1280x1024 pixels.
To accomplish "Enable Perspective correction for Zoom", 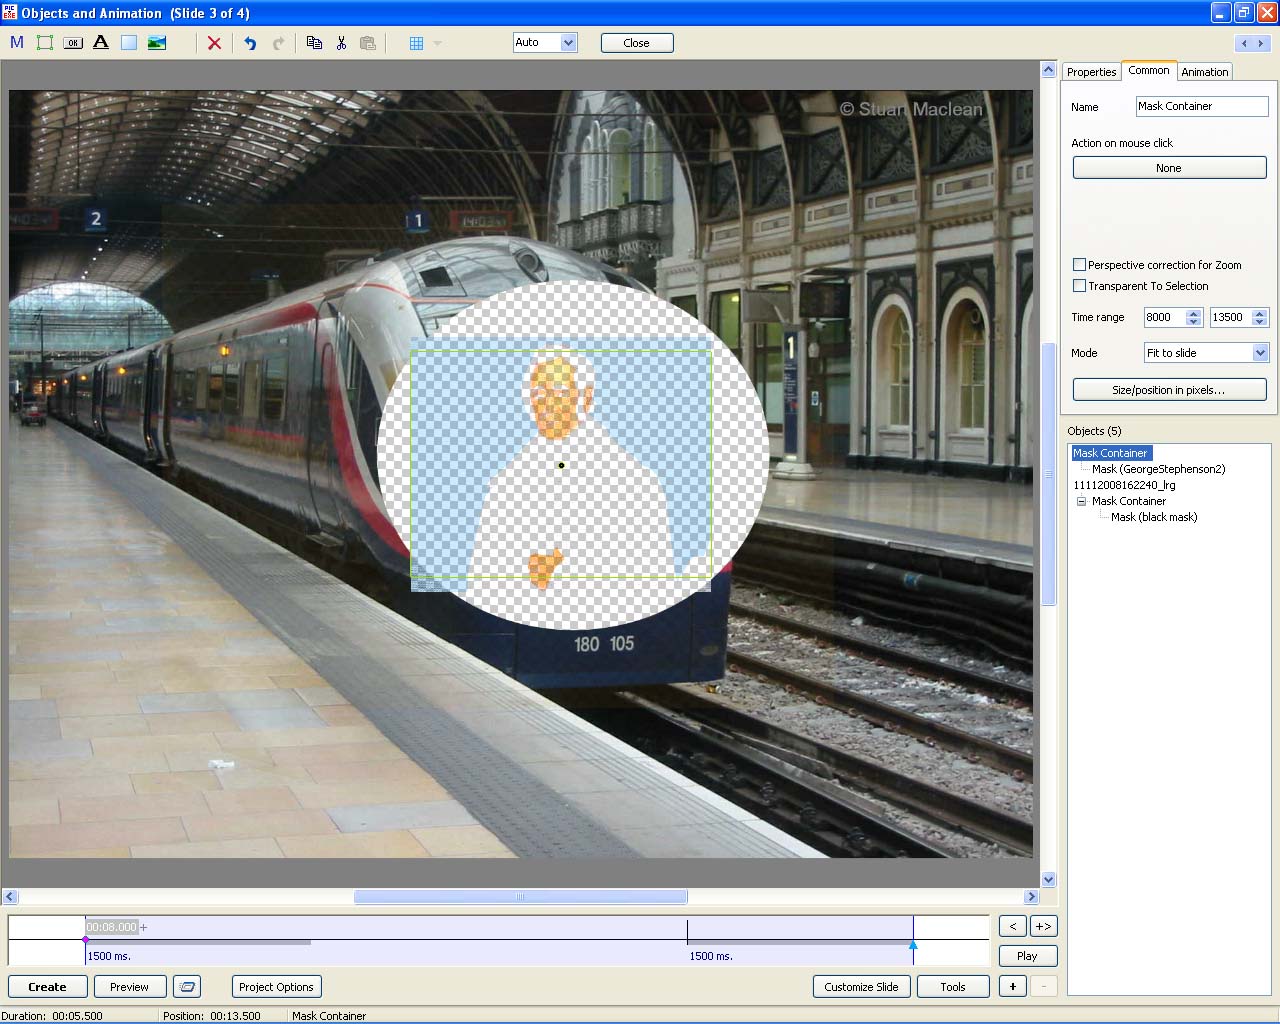I will pyautogui.click(x=1080, y=265).
